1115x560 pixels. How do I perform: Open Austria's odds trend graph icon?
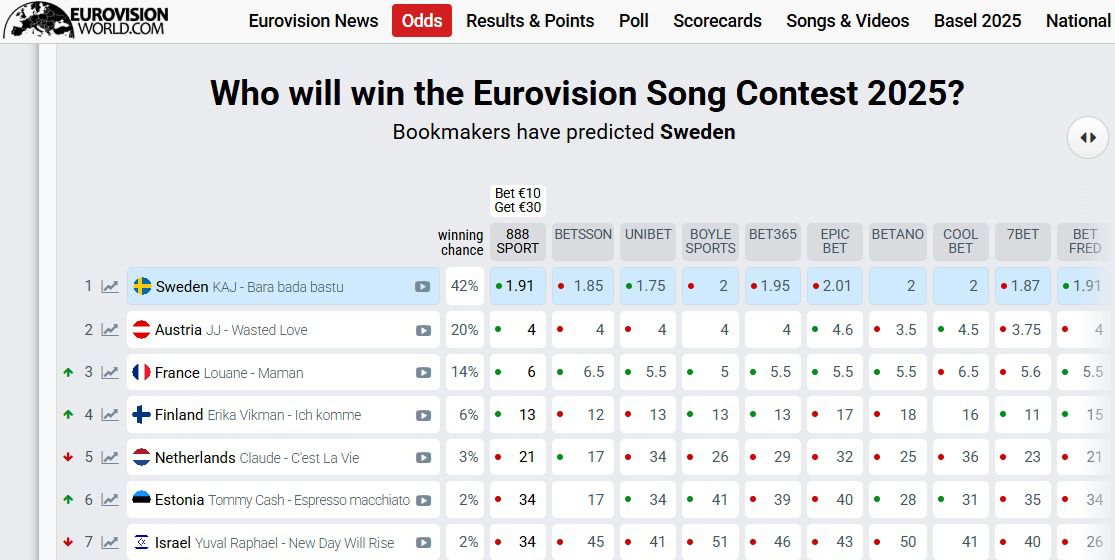(110, 330)
